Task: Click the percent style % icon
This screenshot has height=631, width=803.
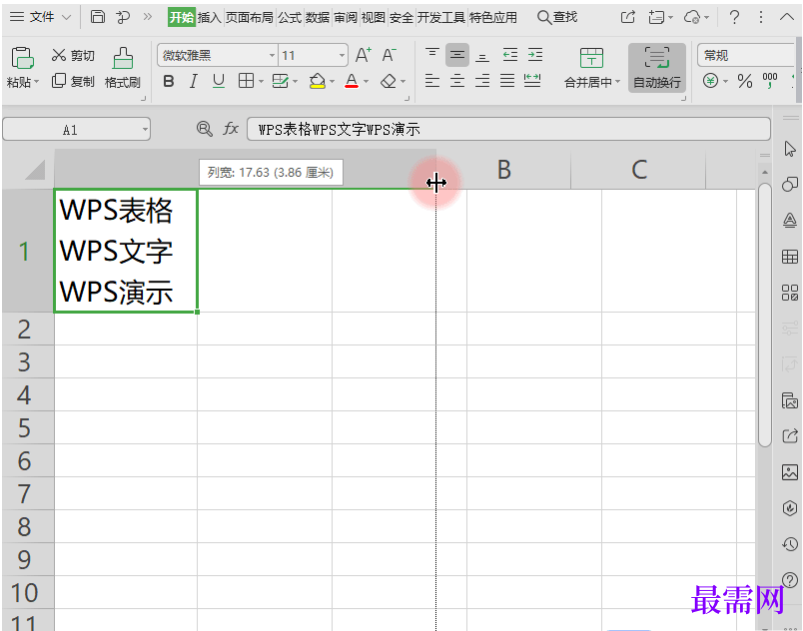Action: pos(745,81)
